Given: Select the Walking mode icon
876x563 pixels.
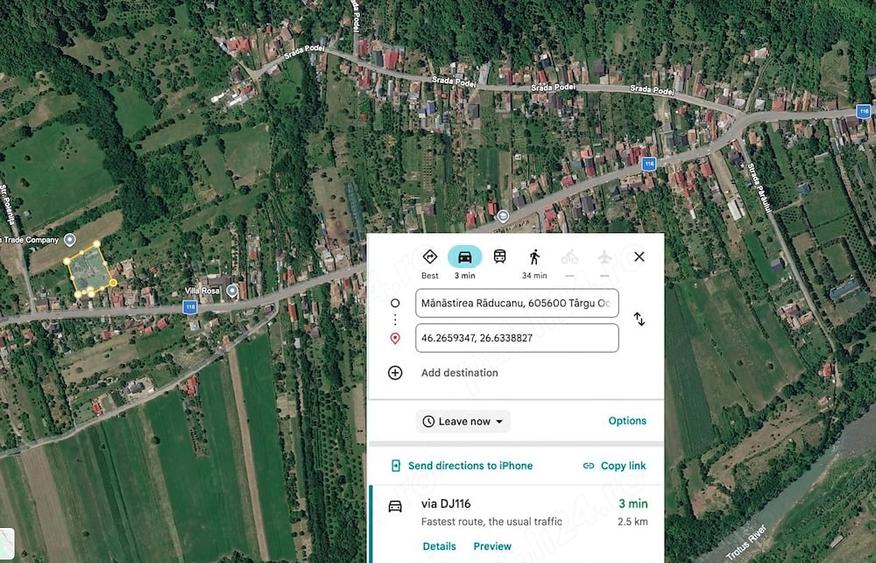Looking at the screenshot, I should pyautogui.click(x=535, y=257).
